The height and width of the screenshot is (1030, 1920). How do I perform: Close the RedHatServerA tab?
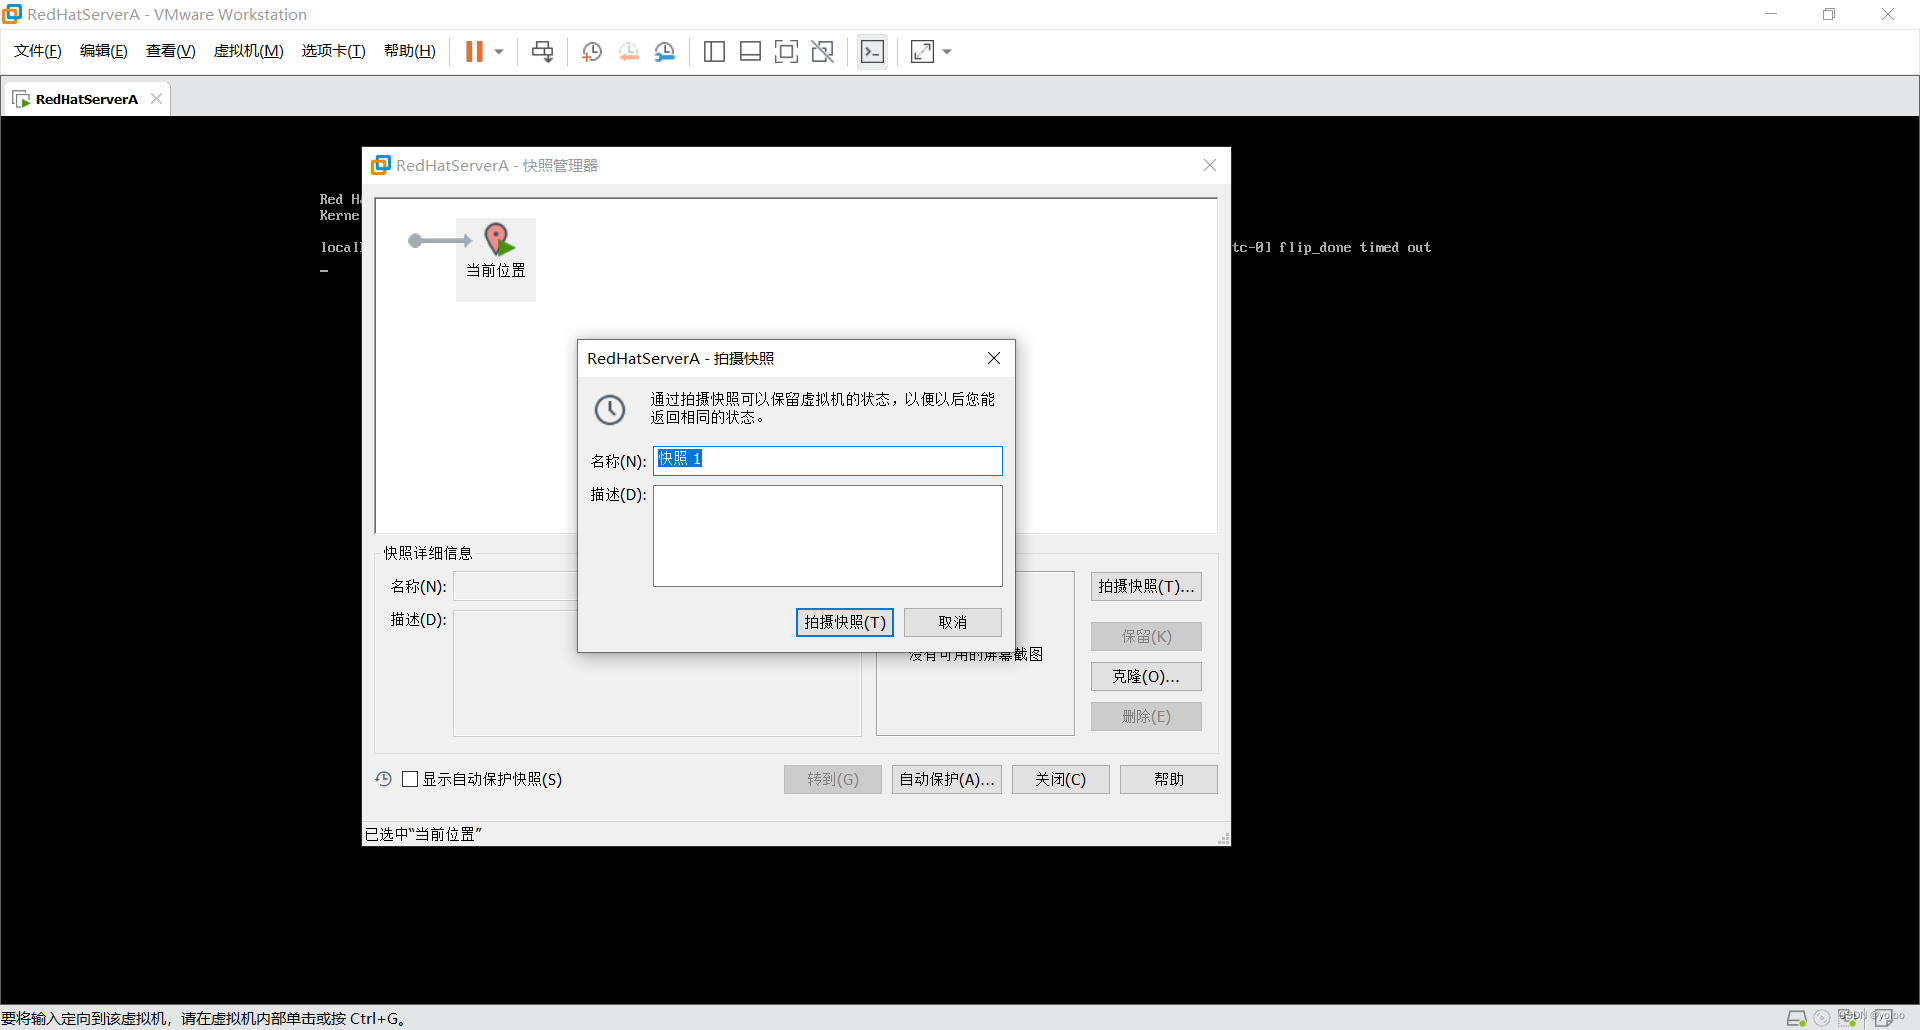coord(156,98)
